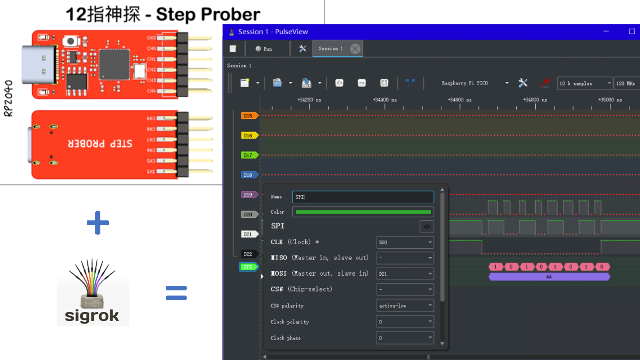Click the Run capture button
Viewport: 640px width, 360px height.
[x=264, y=49]
